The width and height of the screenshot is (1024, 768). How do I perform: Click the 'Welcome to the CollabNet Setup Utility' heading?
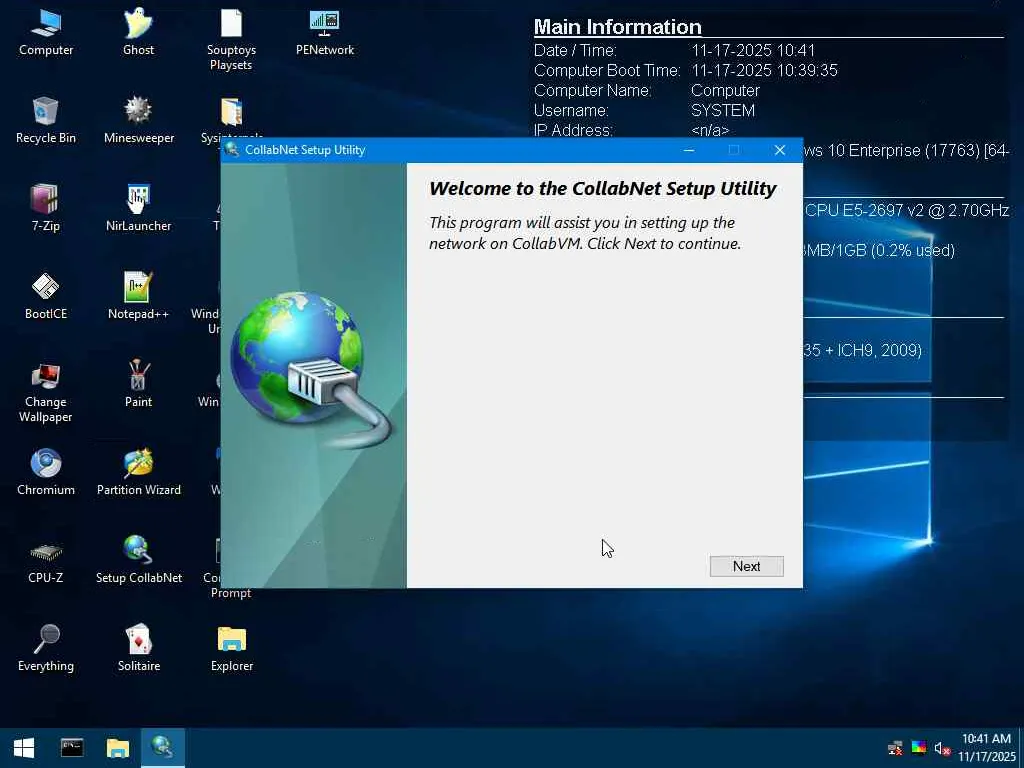coord(603,189)
